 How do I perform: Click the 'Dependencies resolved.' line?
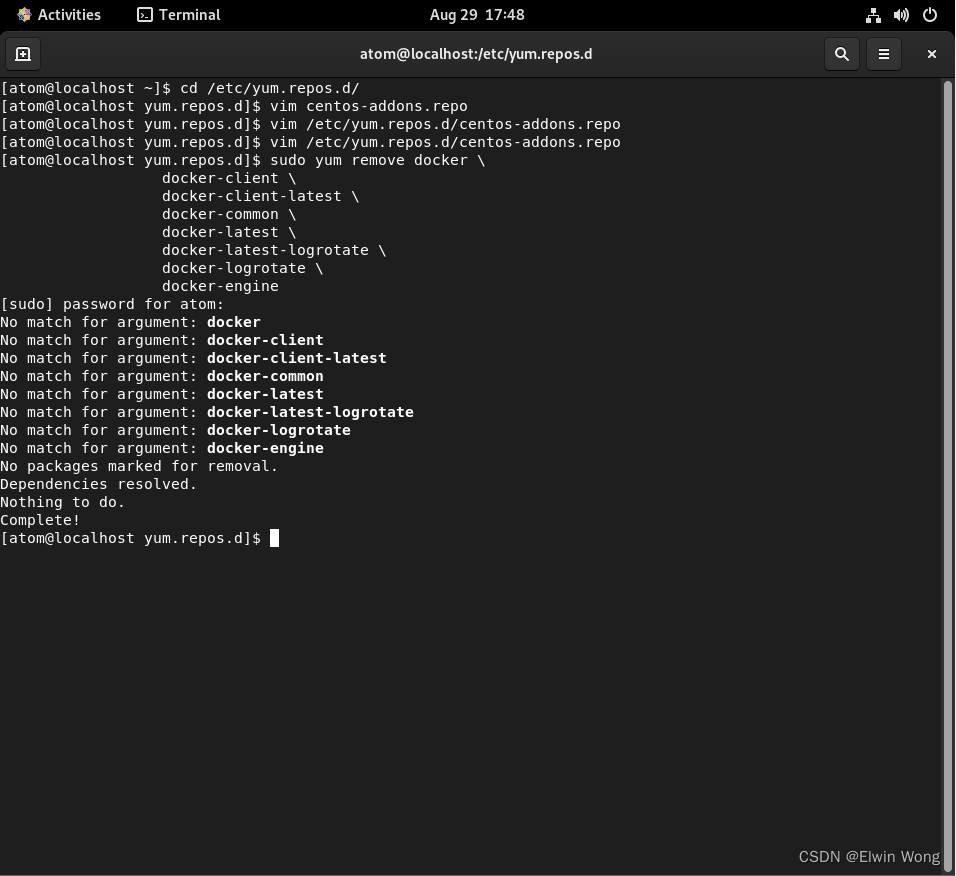[x=99, y=484]
